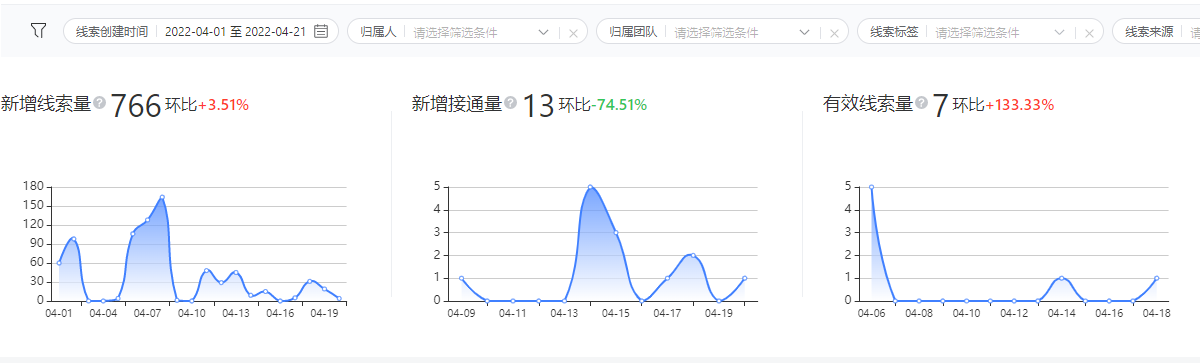The height and width of the screenshot is (363, 1200).
Task: Click the +3.51% change value
Action: pyautogui.click(x=222, y=104)
